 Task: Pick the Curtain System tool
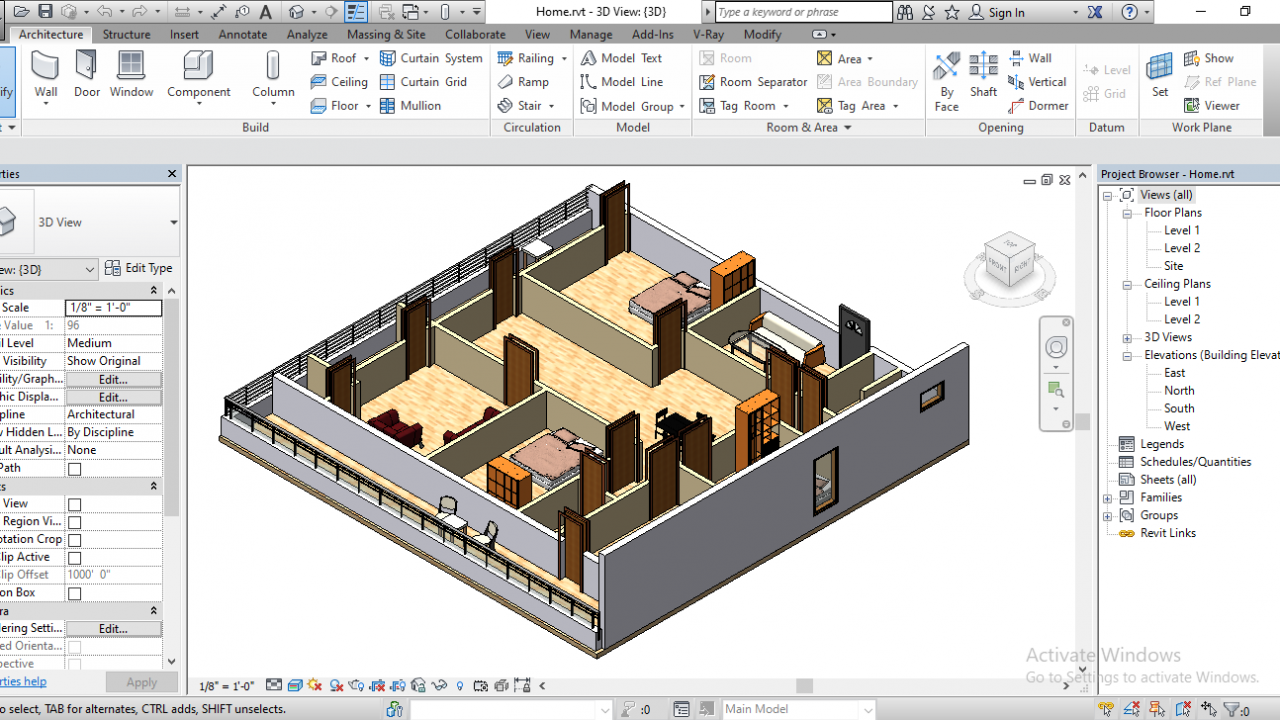[431, 58]
